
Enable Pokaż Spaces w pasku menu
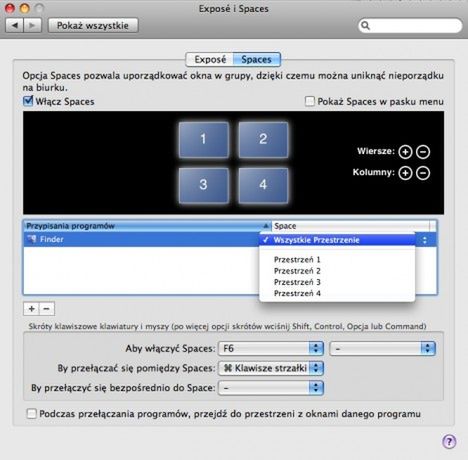(x=310, y=101)
